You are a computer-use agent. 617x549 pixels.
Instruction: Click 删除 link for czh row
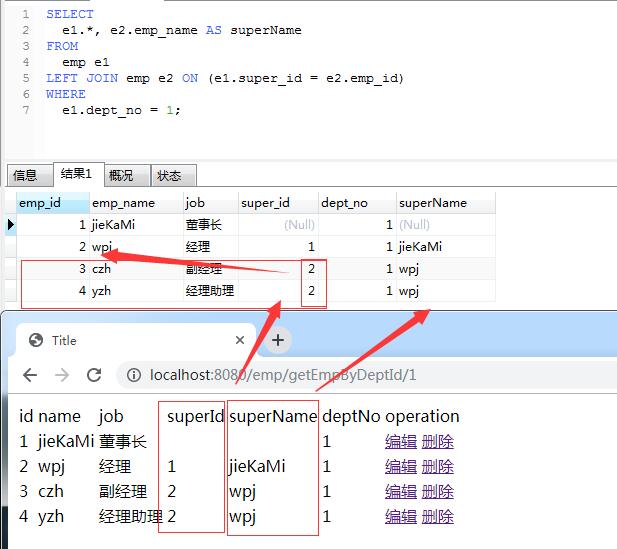coord(438,492)
